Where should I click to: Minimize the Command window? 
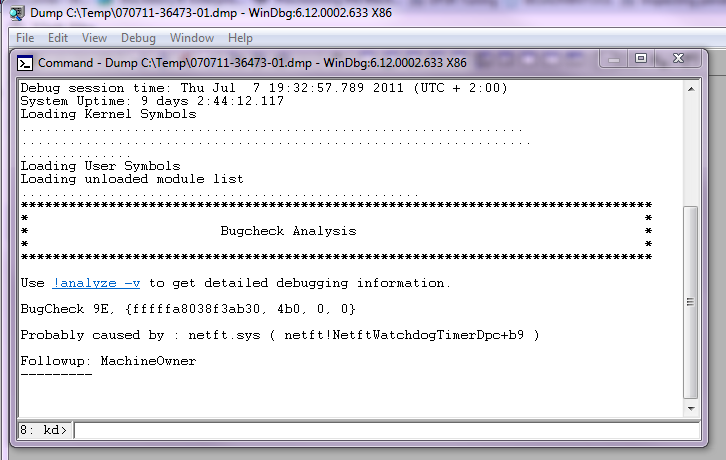[614, 59]
